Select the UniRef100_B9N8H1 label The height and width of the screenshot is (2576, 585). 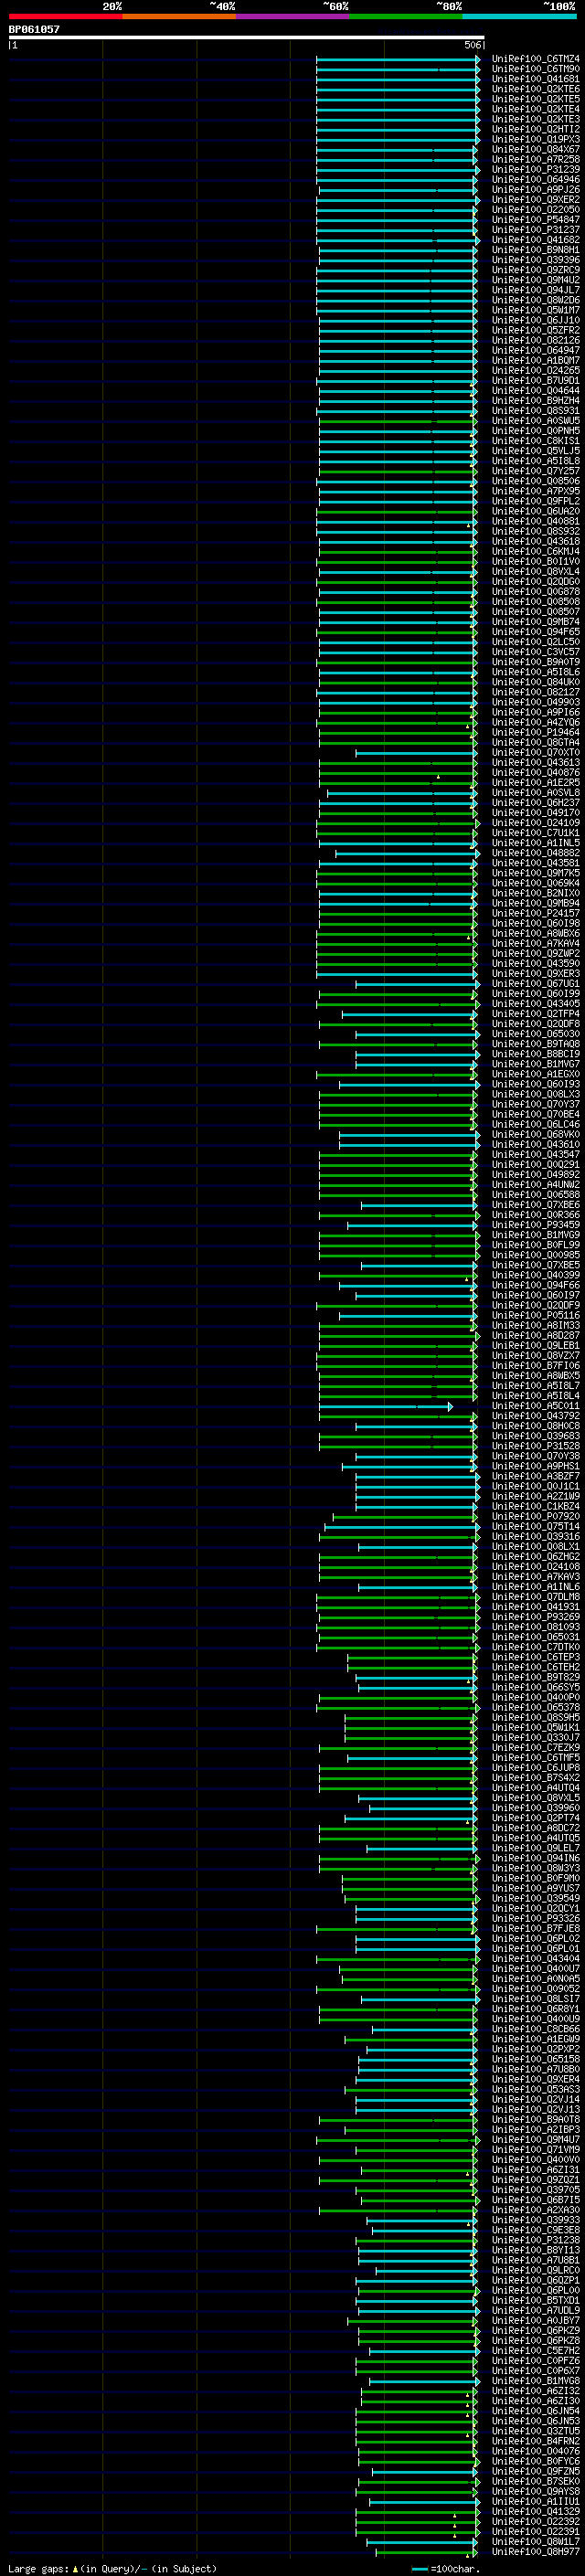(535, 250)
